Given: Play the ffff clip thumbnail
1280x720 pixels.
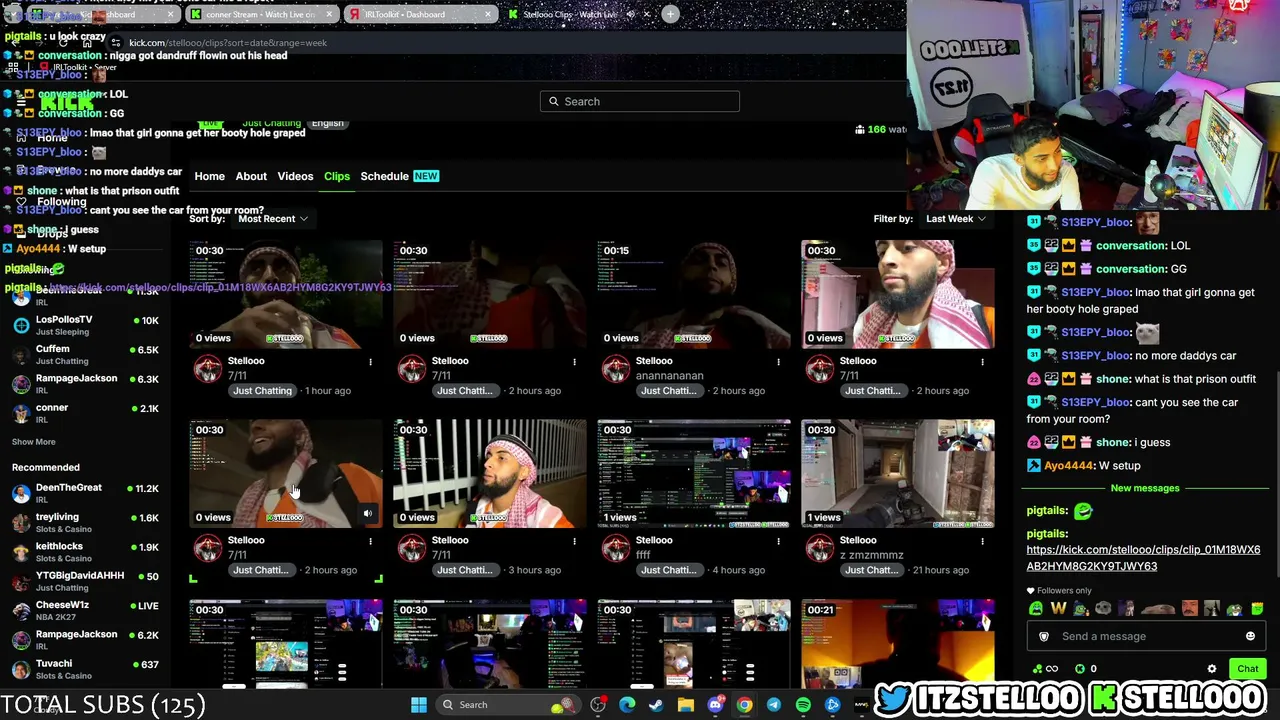Looking at the screenshot, I should tap(694, 473).
